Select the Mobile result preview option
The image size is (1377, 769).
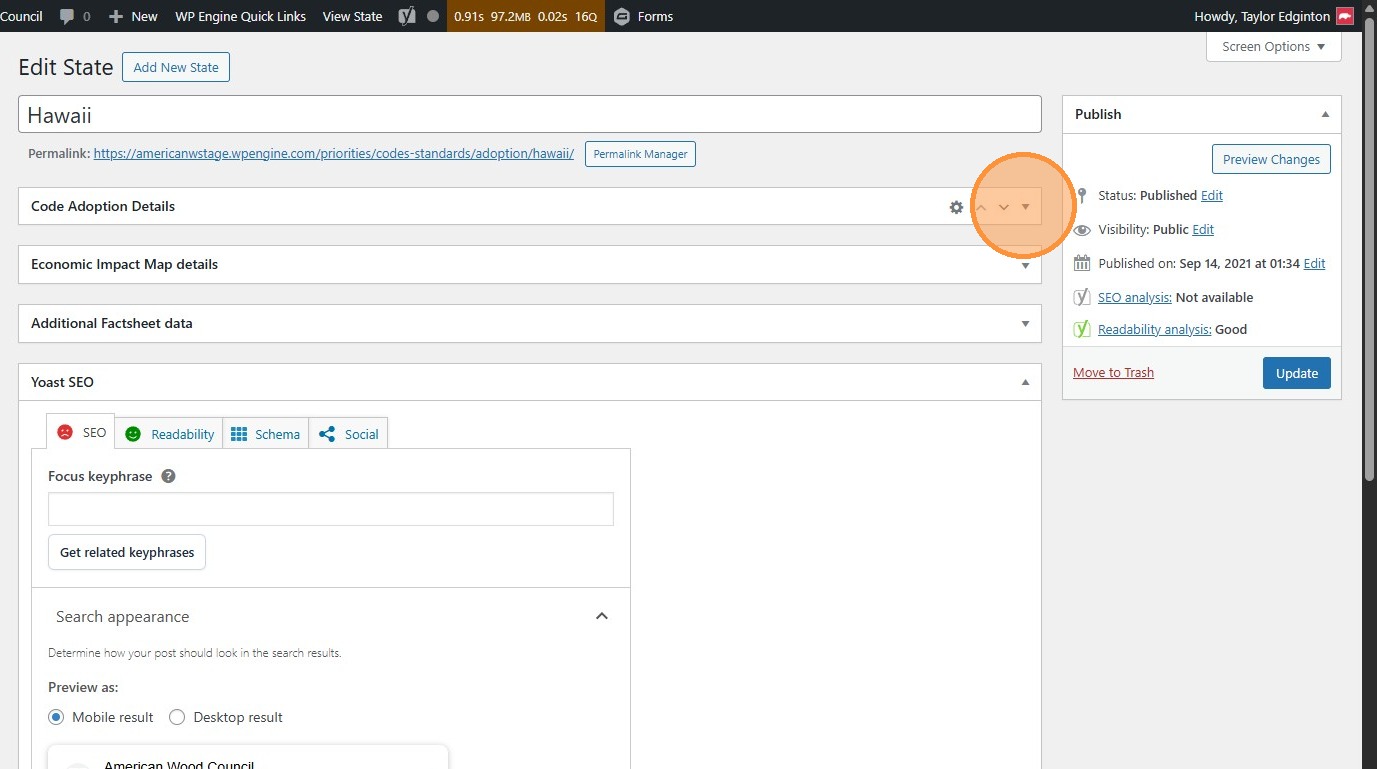[57, 717]
